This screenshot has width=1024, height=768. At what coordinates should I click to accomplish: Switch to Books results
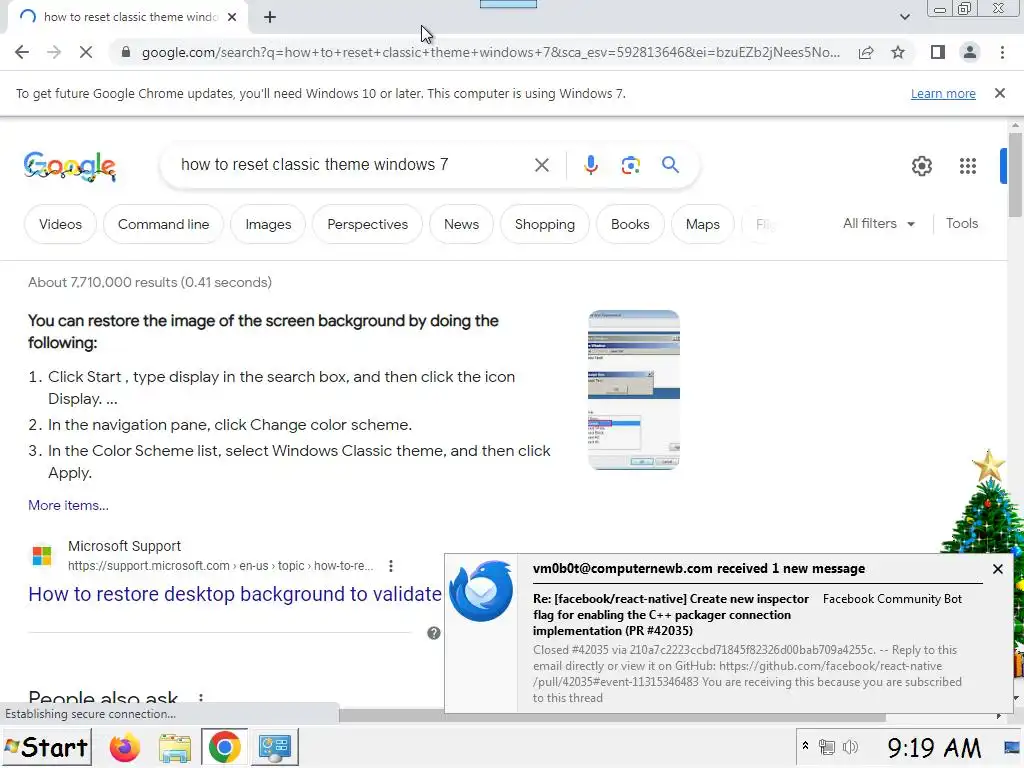630,224
